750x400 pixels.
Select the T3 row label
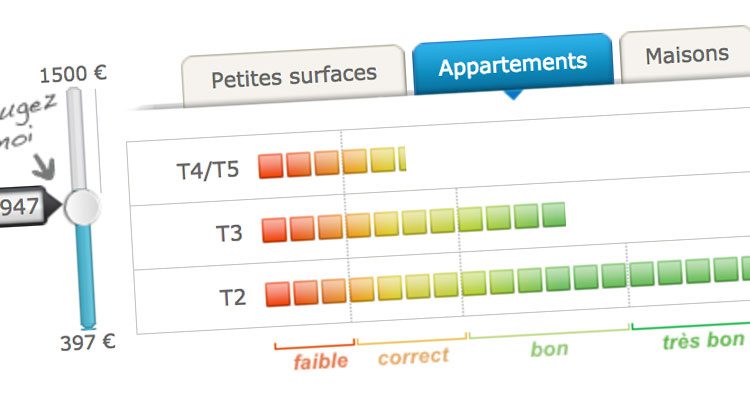pyautogui.click(x=229, y=233)
